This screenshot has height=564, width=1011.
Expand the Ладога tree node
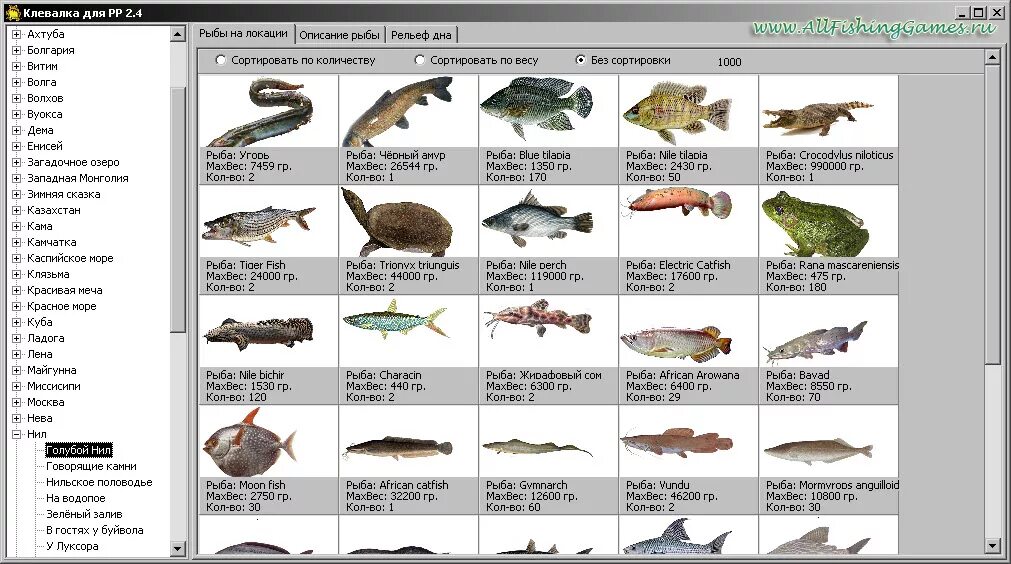17,338
